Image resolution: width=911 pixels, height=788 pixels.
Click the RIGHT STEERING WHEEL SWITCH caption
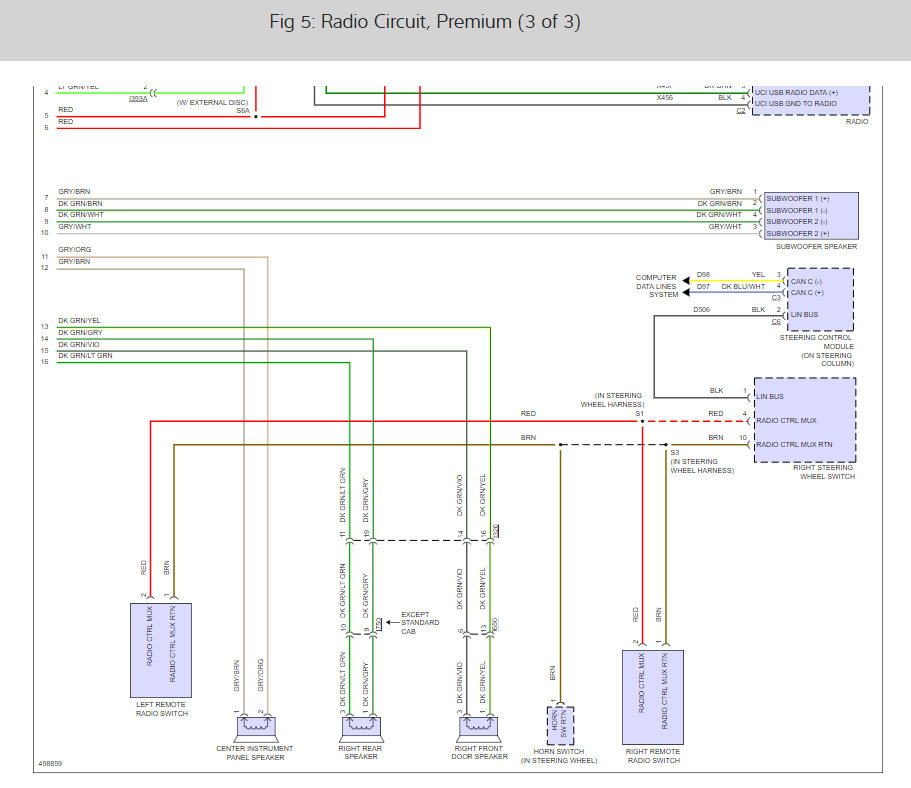824,472
